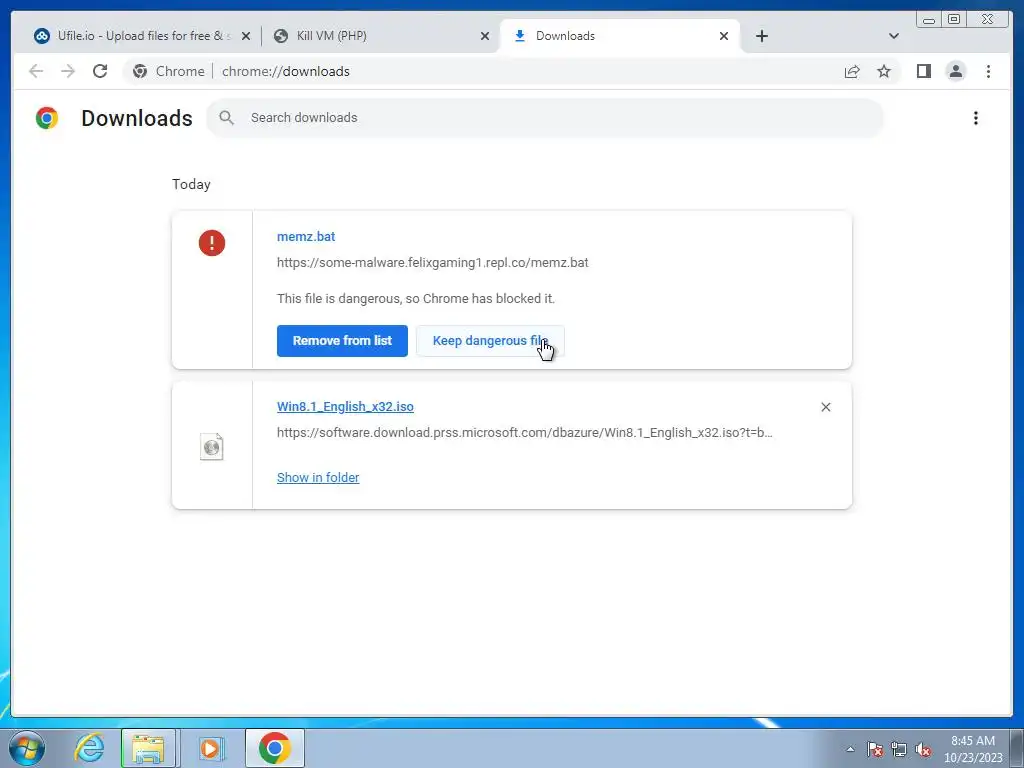
Task: Click the browser forward arrow
Action: (68, 71)
